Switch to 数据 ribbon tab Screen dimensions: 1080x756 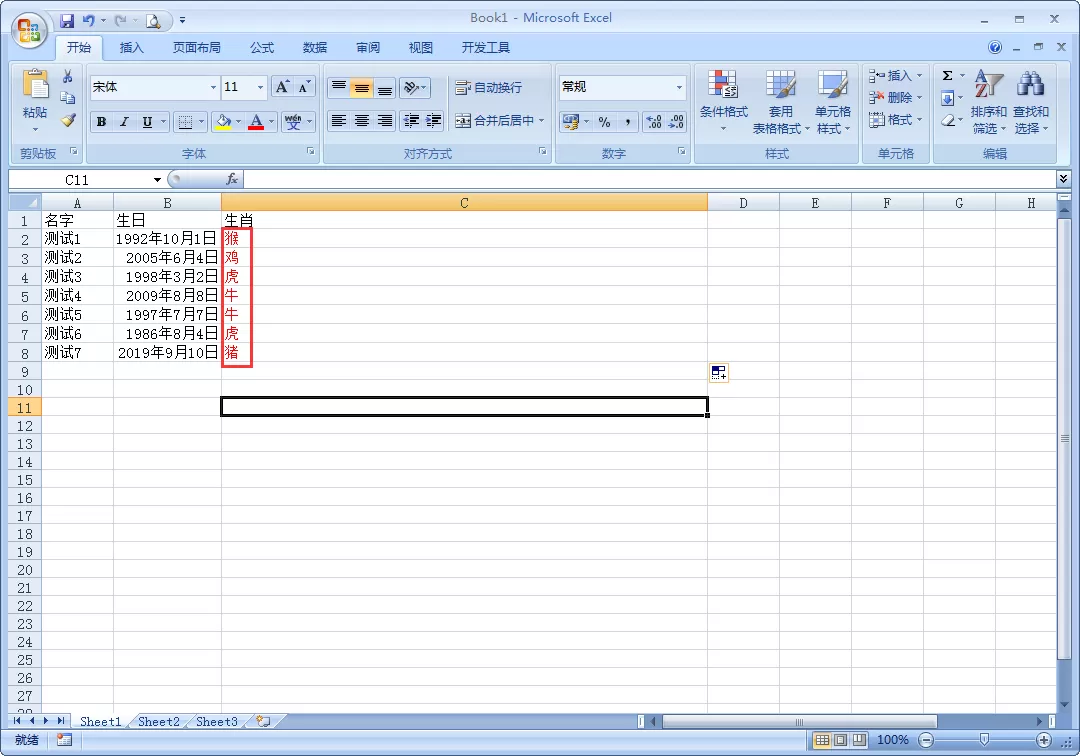pyautogui.click(x=315, y=48)
